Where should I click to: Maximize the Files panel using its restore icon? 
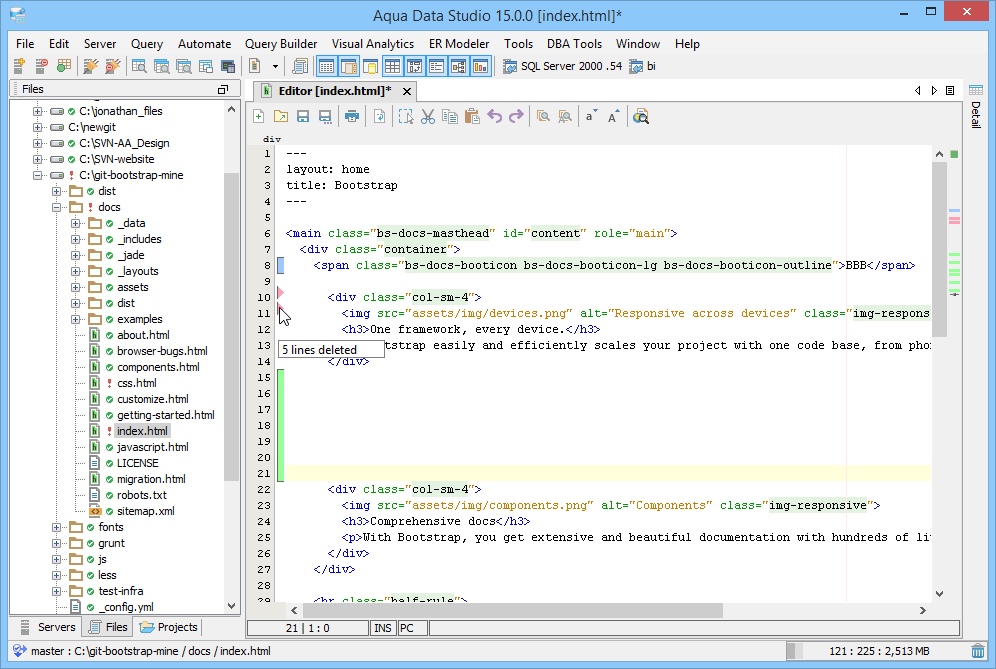pyautogui.click(x=222, y=90)
